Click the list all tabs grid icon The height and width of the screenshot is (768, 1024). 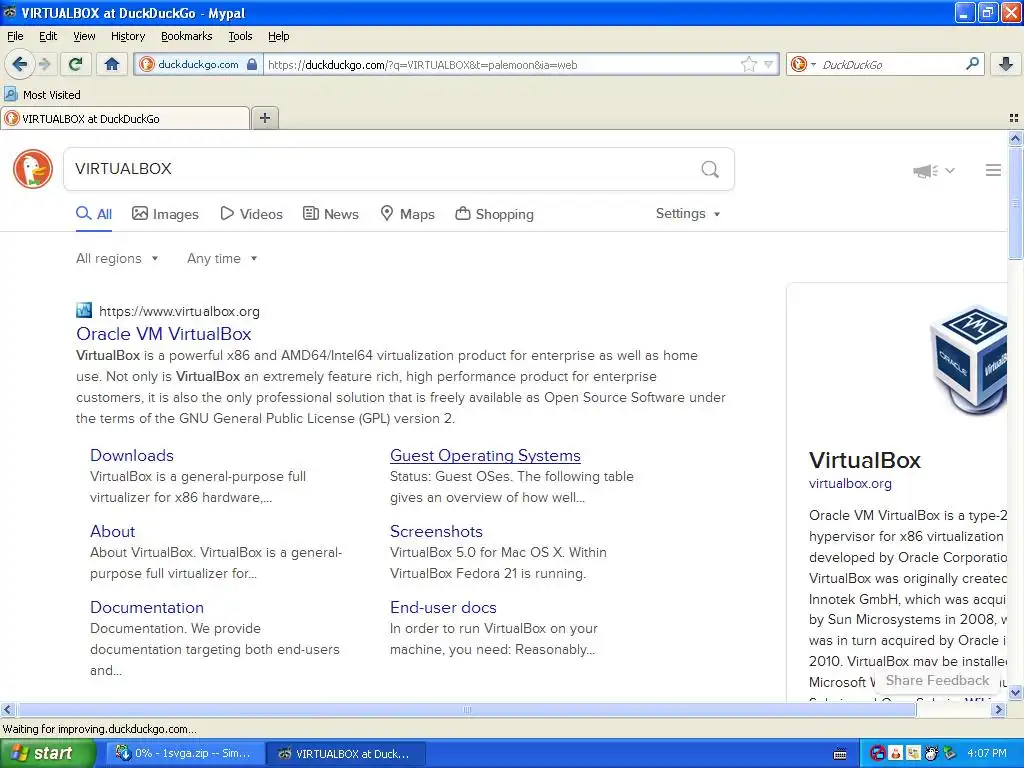pos(1014,118)
